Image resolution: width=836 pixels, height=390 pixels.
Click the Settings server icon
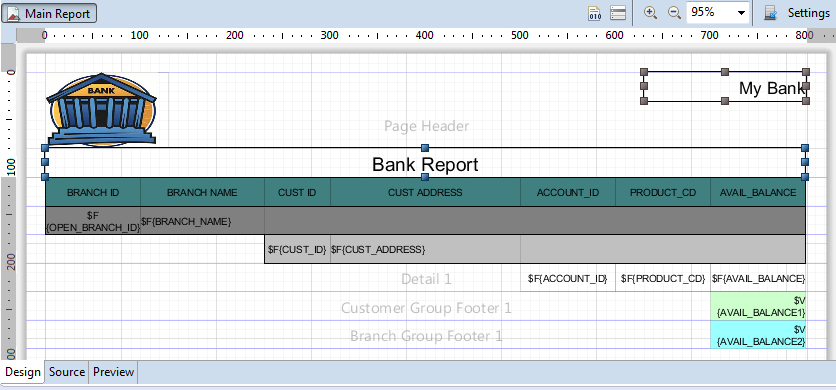coord(770,13)
